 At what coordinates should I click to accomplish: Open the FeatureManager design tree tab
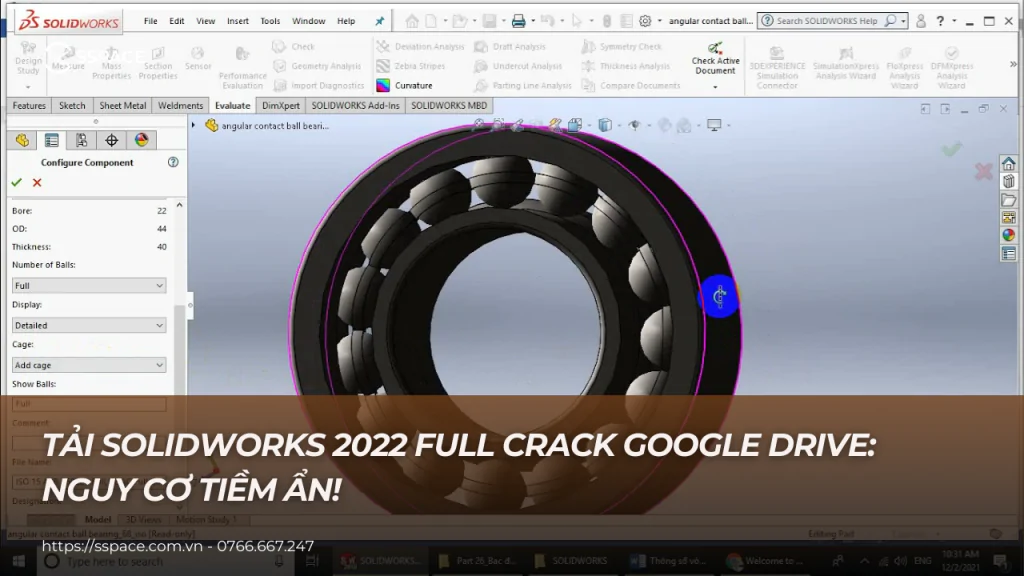point(22,140)
